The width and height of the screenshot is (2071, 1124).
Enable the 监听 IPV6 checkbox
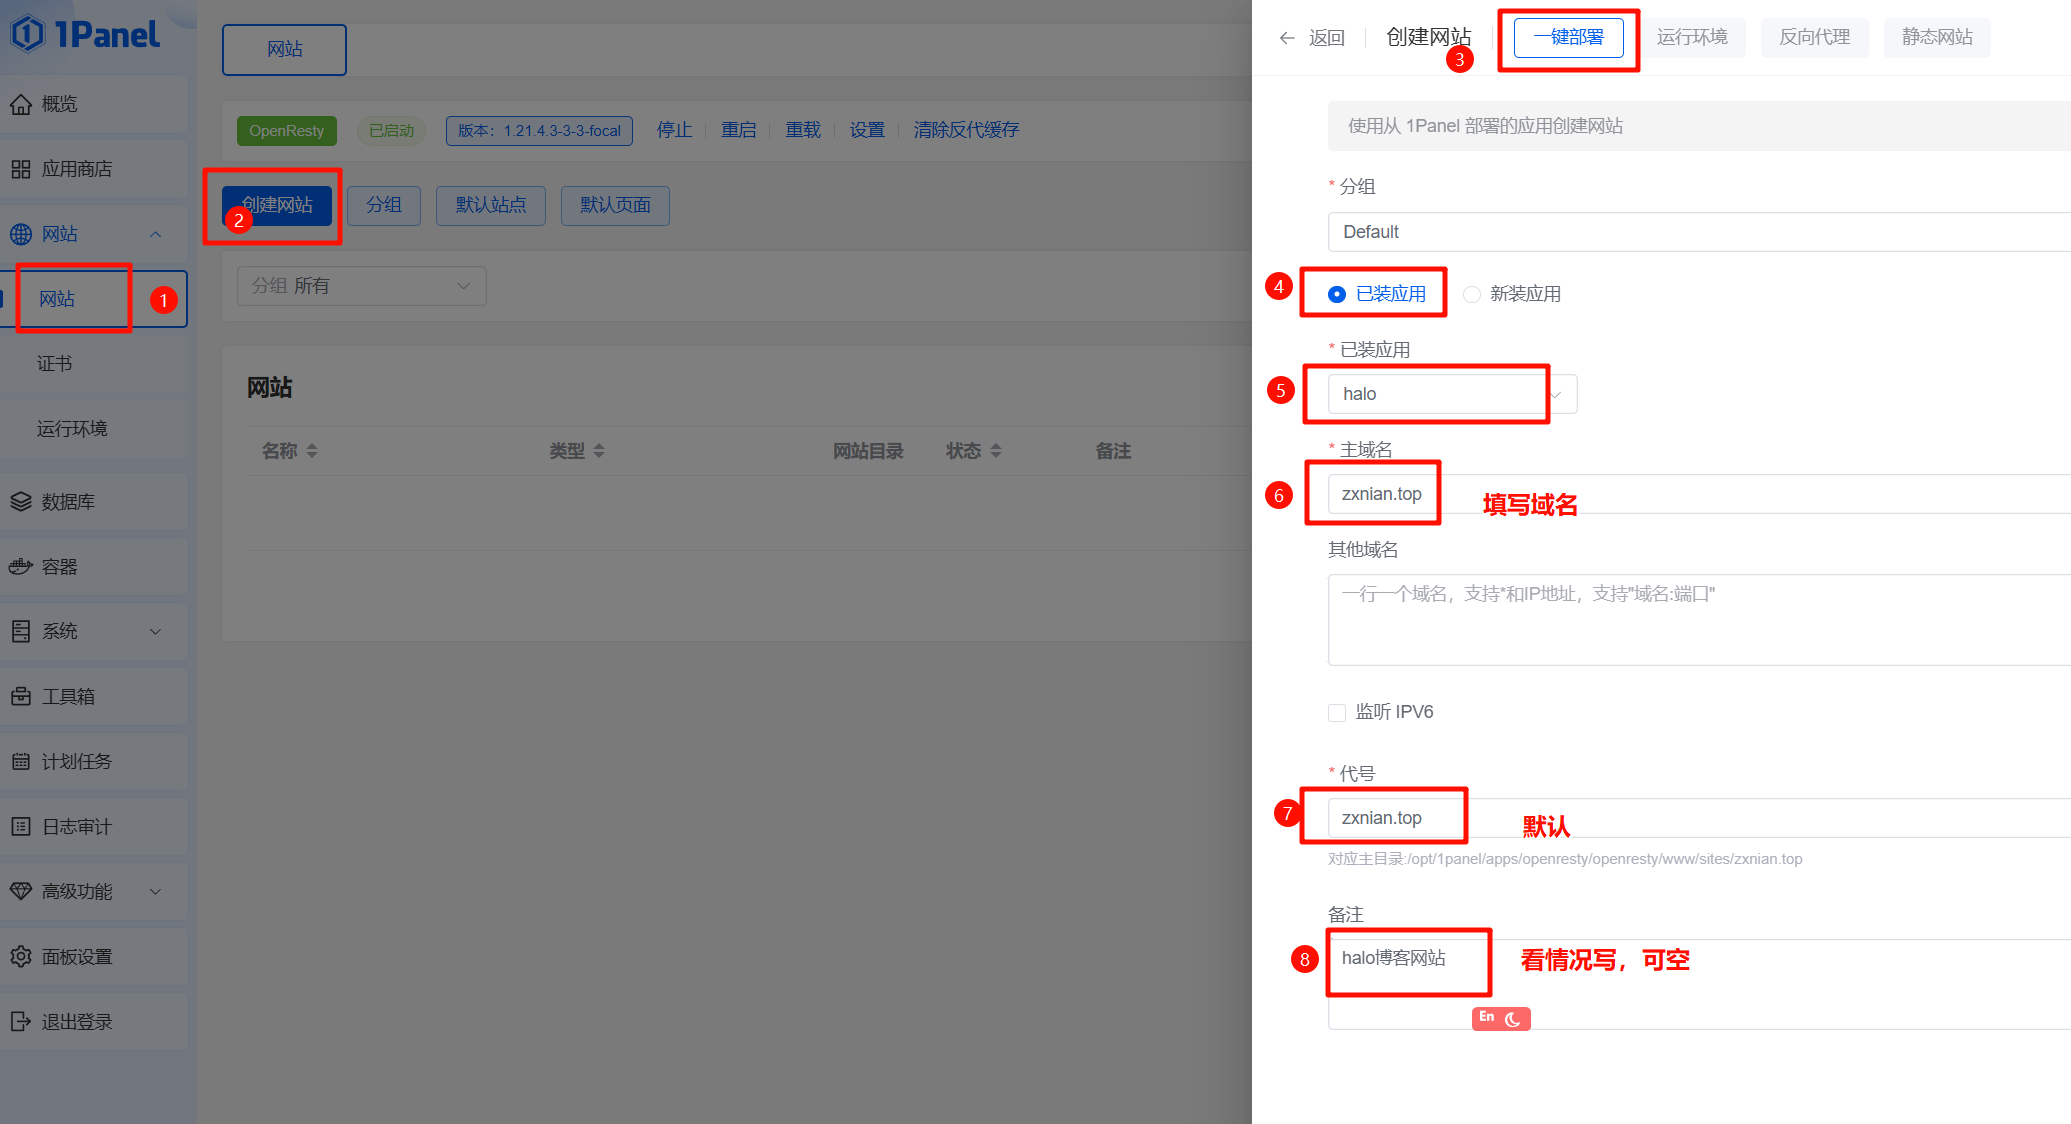coord(1337,713)
